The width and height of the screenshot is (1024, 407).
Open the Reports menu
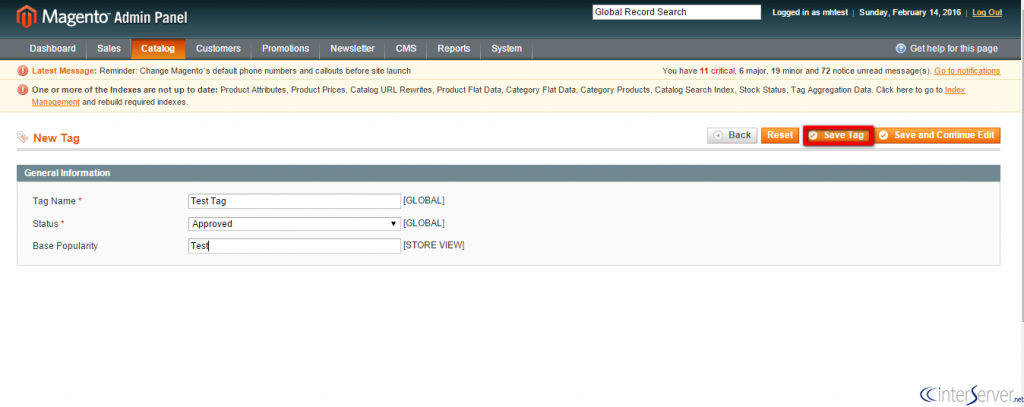pyautogui.click(x=454, y=48)
